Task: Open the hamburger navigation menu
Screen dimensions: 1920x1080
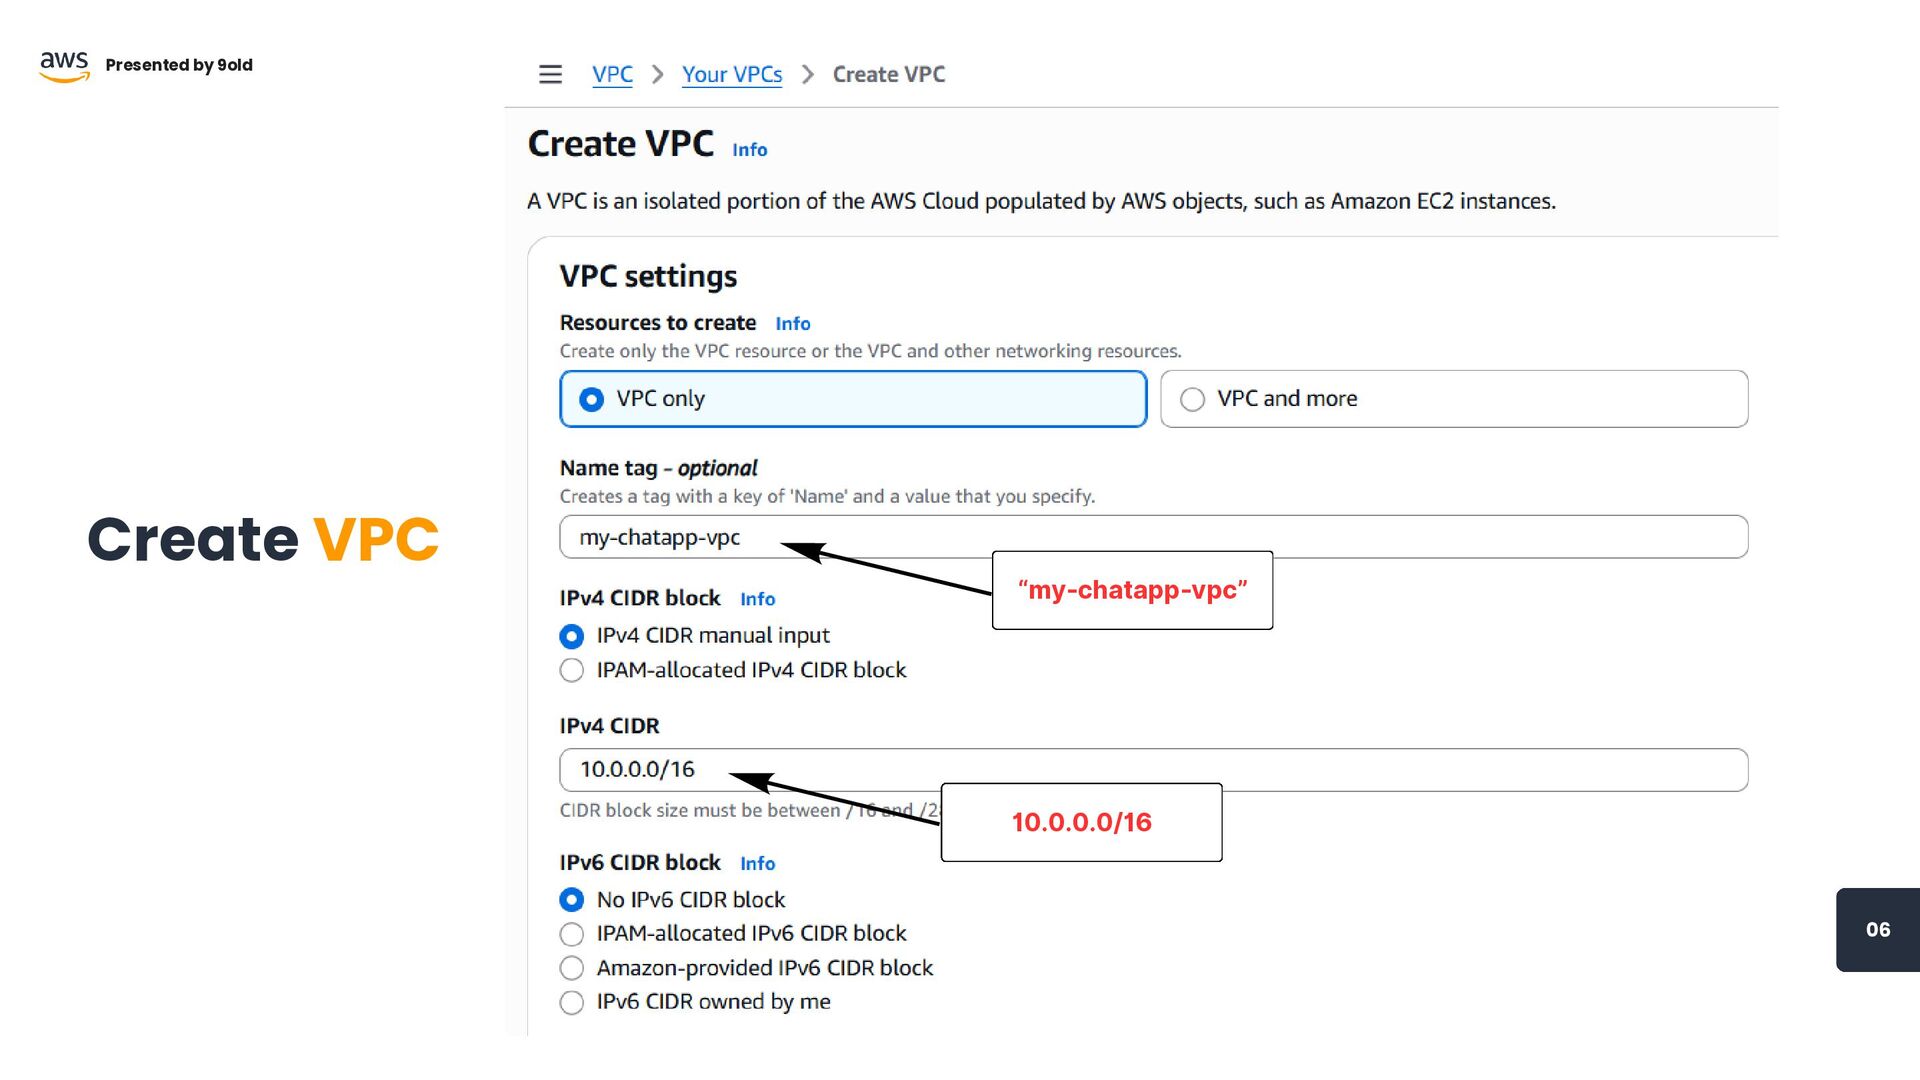Action: [x=550, y=75]
